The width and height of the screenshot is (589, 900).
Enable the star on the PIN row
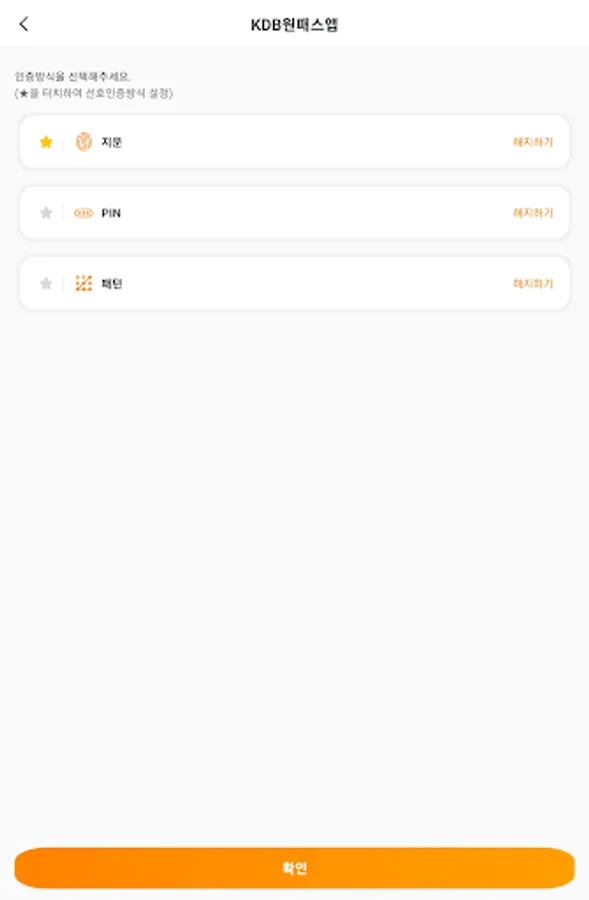click(44, 212)
